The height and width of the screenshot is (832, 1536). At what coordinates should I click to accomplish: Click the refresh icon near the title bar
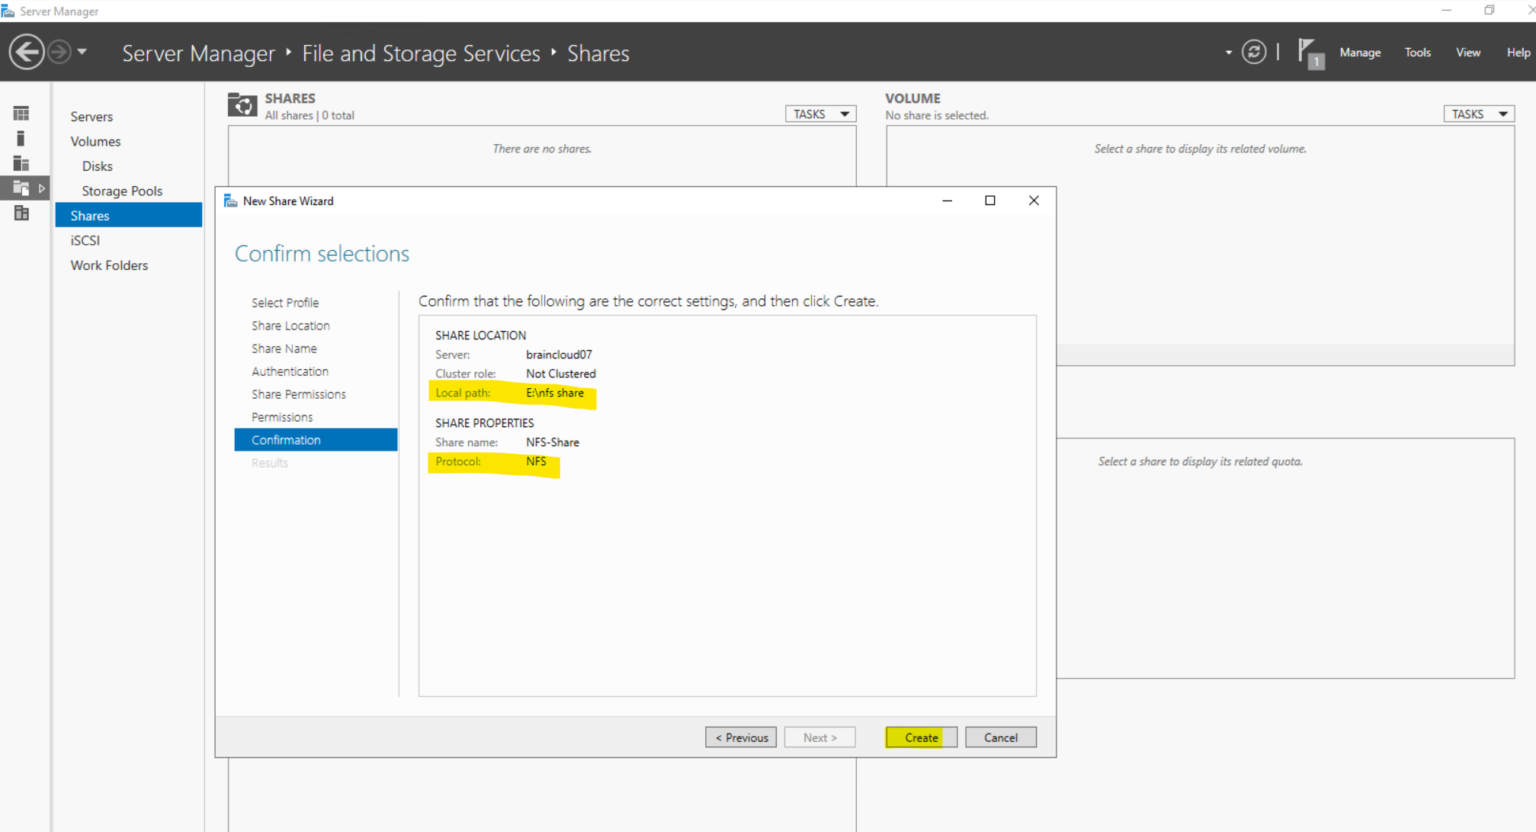click(1254, 51)
